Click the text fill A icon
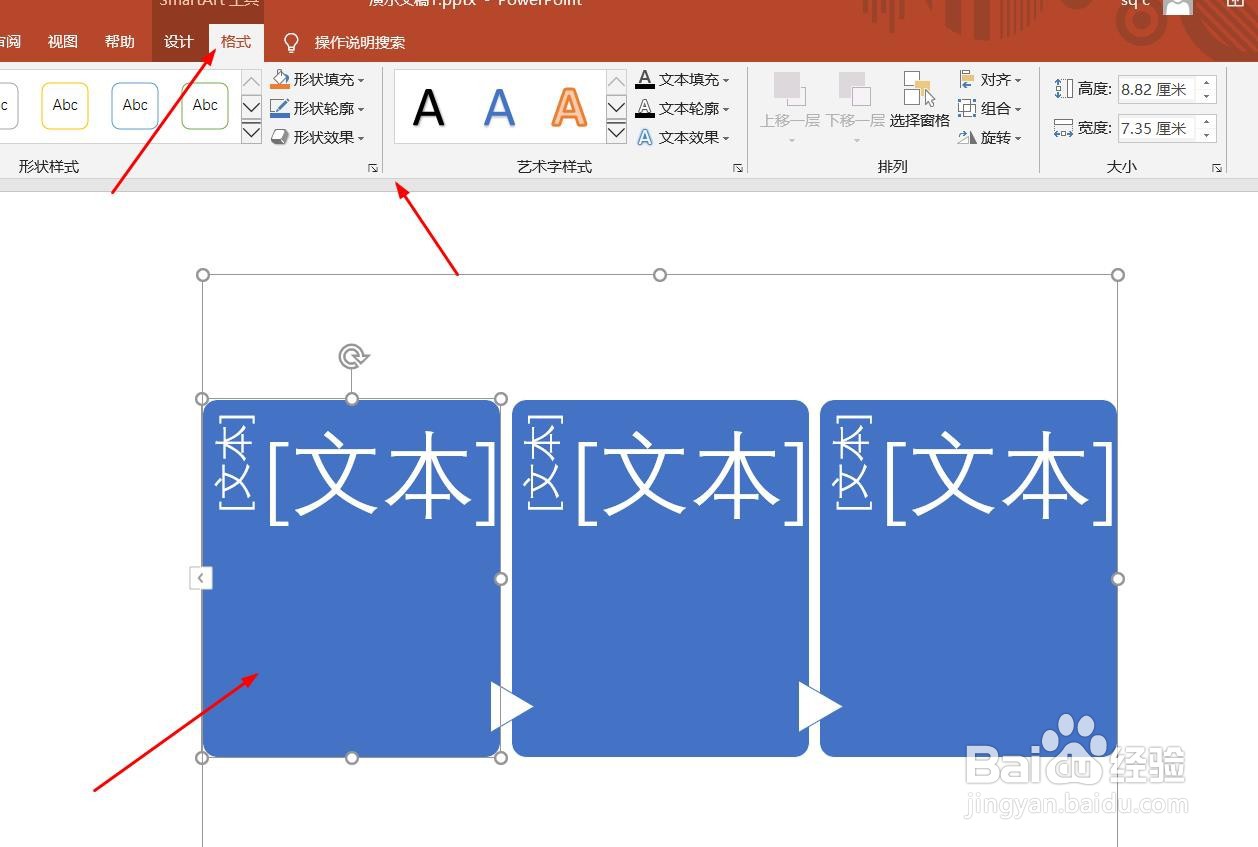 tap(645, 79)
